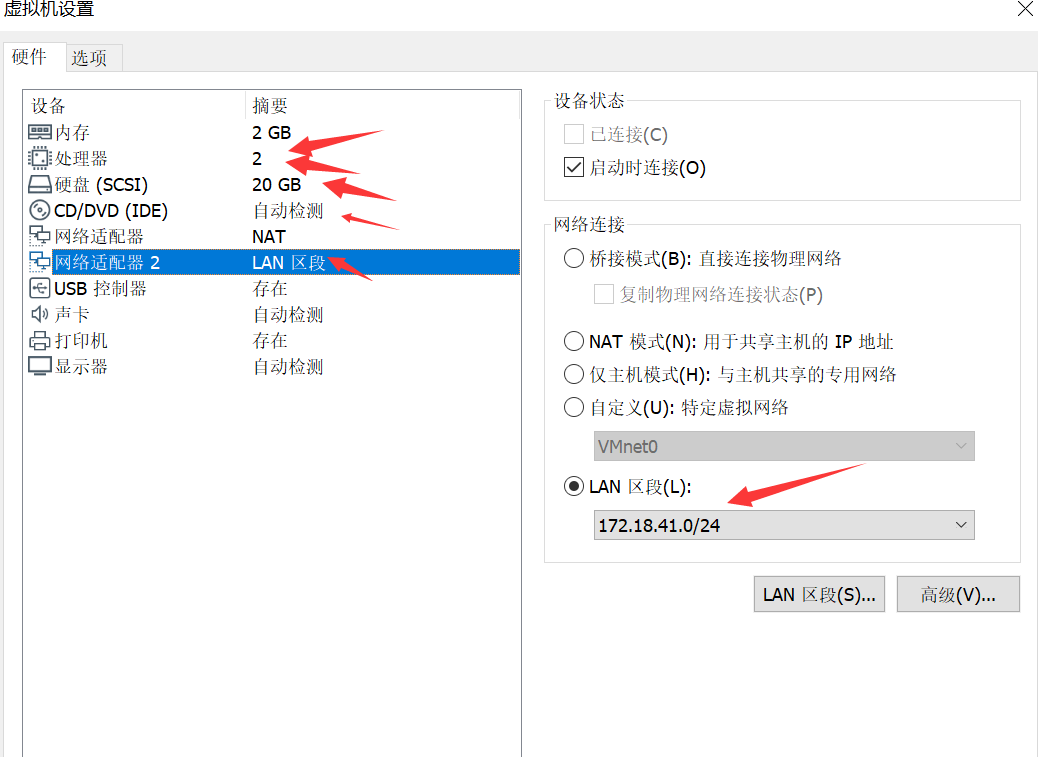1038x757 pixels.
Task: Click the printer (打印机) icon
Action: pyautogui.click(x=40, y=340)
